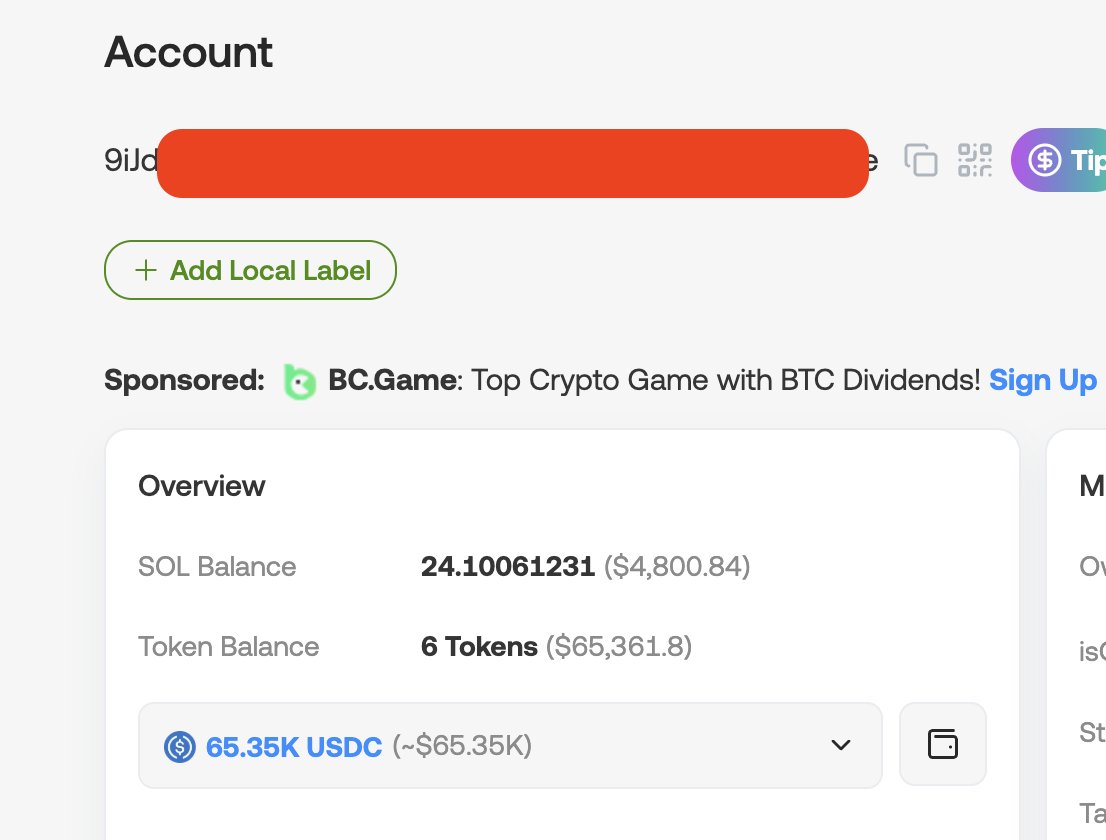Click the dollar icon on Tip button

click(1045, 160)
